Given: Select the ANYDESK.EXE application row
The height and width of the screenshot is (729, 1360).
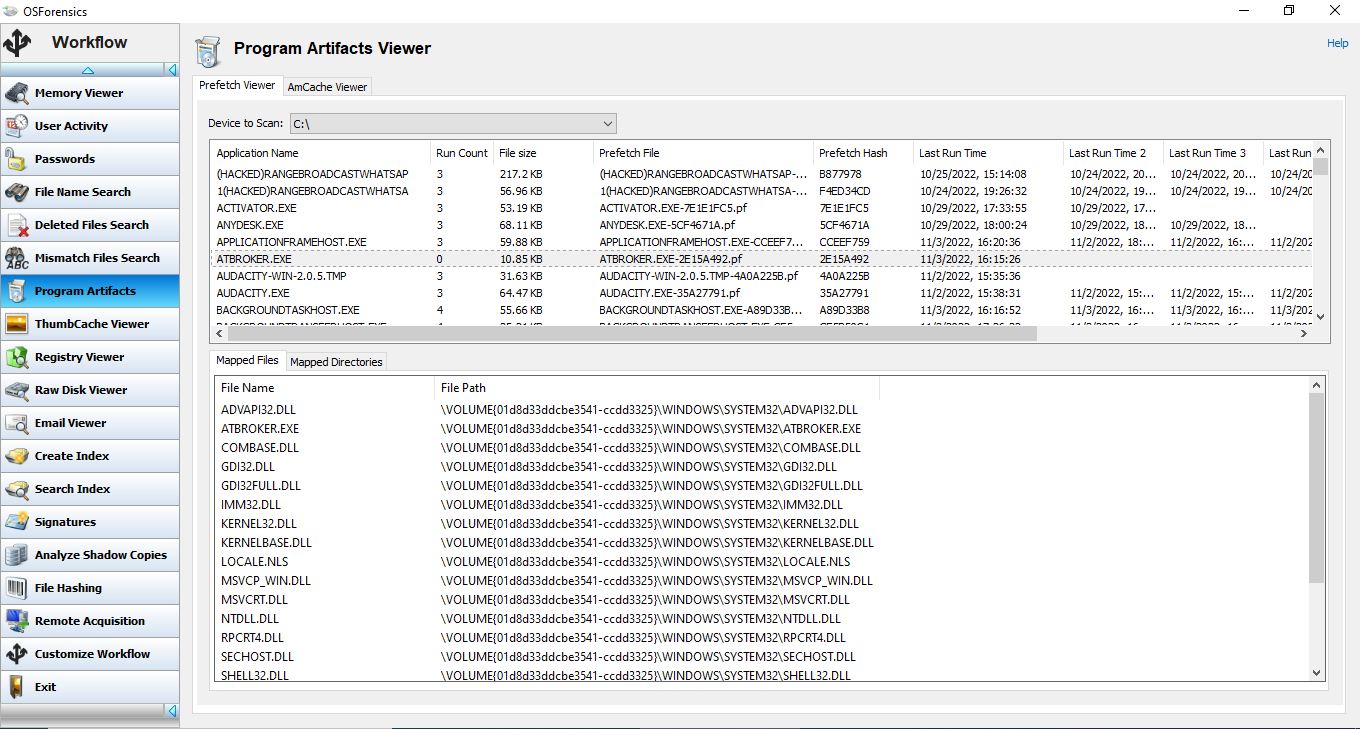Looking at the screenshot, I should pyautogui.click(x=761, y=225).
